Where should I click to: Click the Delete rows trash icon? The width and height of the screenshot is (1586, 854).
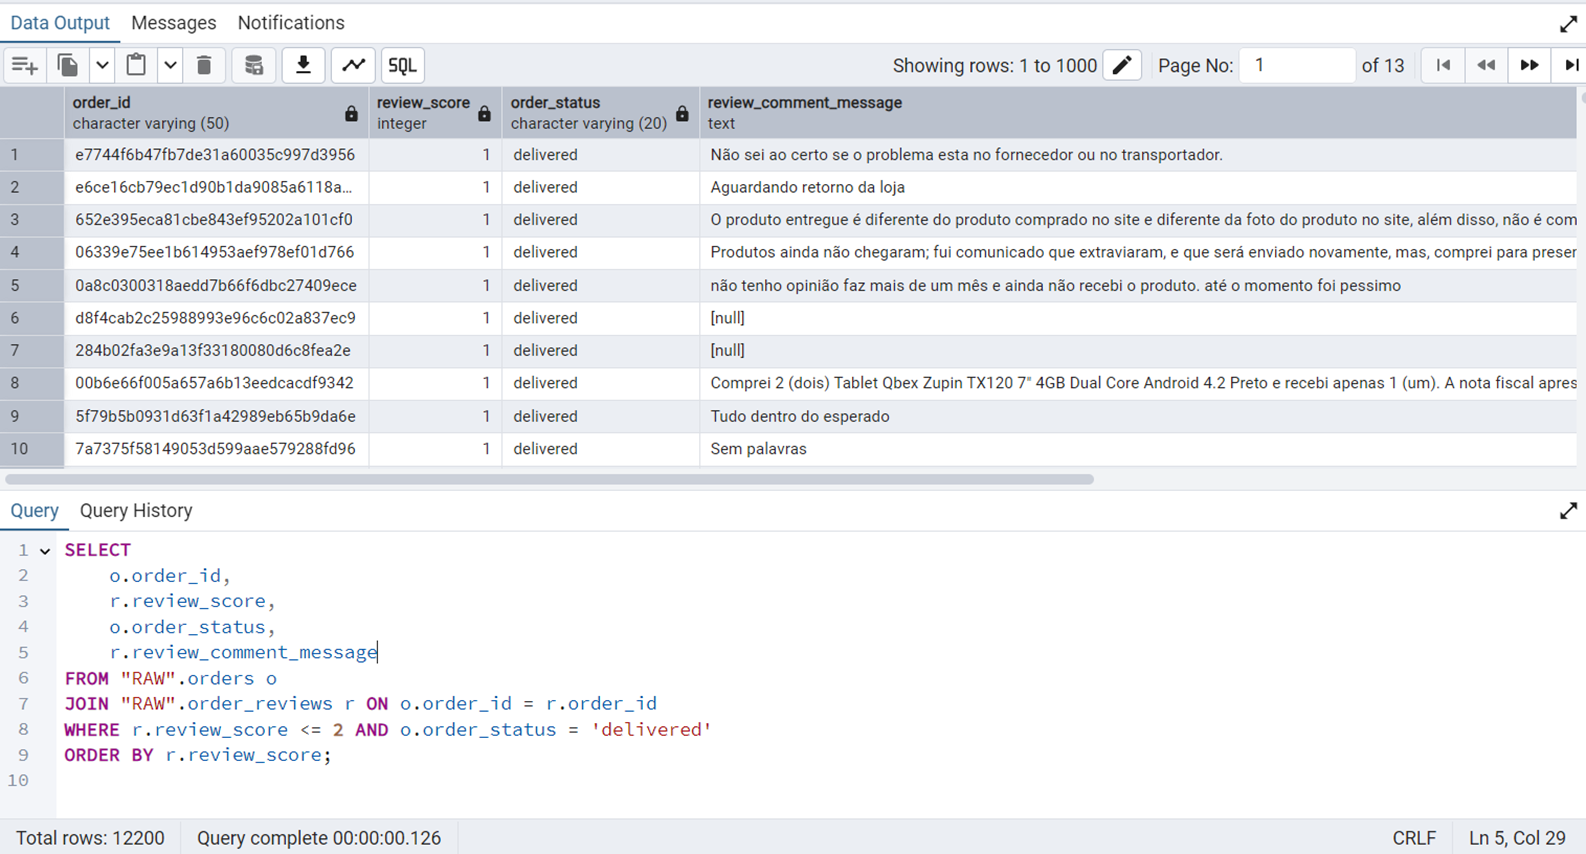pos(204,66)
